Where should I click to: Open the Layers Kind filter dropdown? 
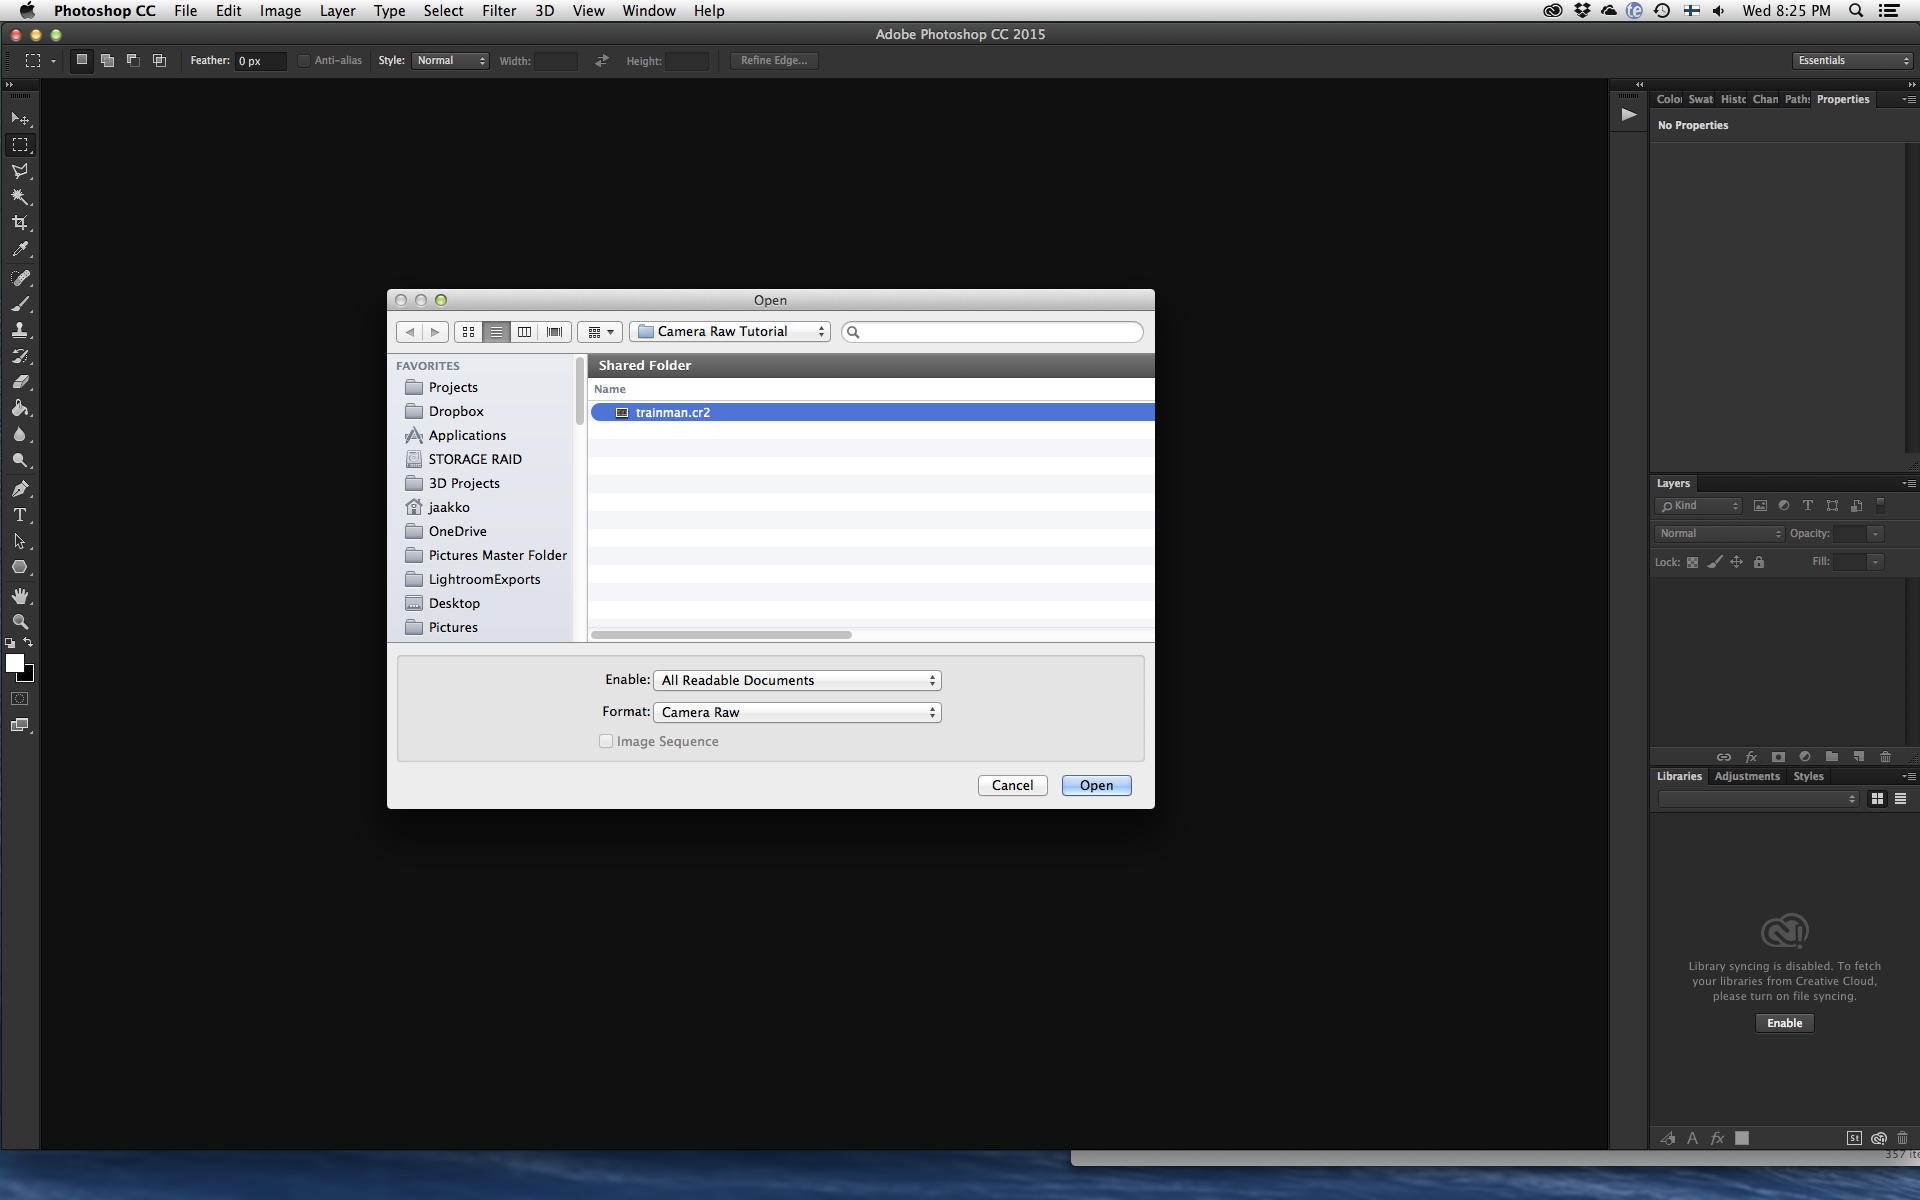pos(1699,506)
